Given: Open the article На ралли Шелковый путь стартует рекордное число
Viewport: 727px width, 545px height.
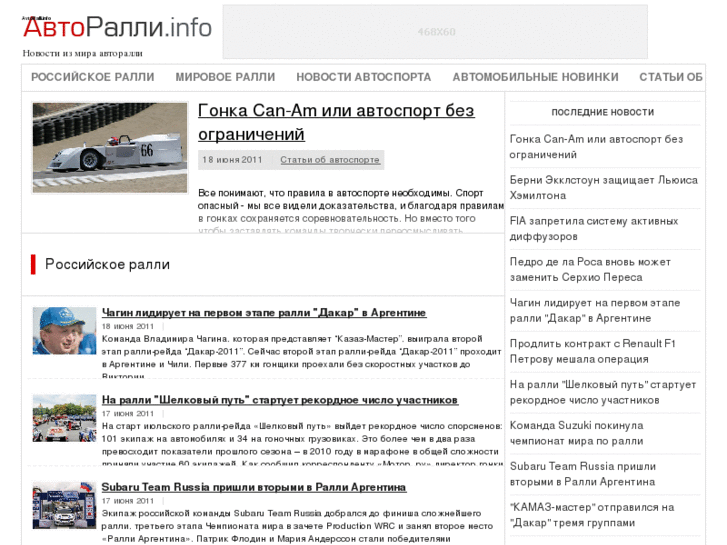Looking at the screenshot, I should click(280, 400).
